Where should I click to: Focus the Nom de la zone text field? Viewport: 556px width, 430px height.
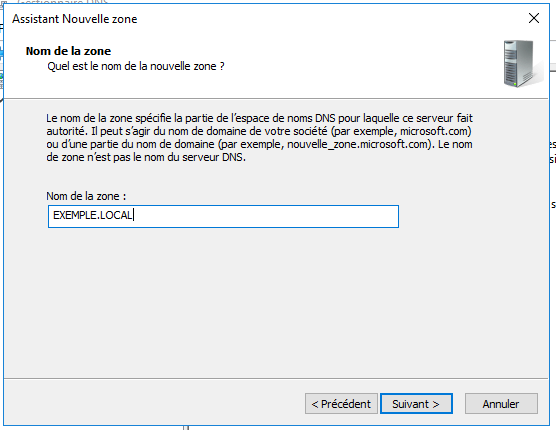click(x=223, y=216)
